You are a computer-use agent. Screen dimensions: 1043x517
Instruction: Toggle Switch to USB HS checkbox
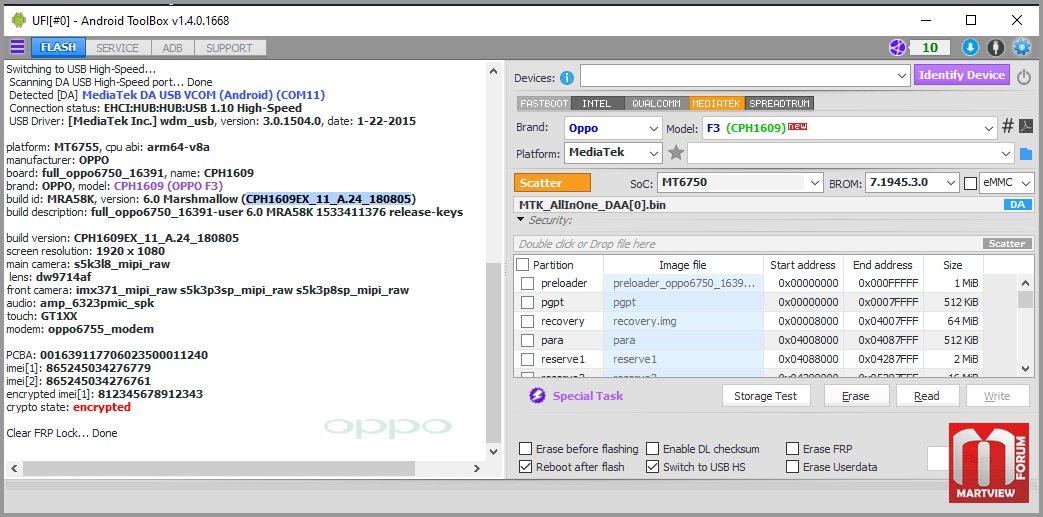pos(653,466)
